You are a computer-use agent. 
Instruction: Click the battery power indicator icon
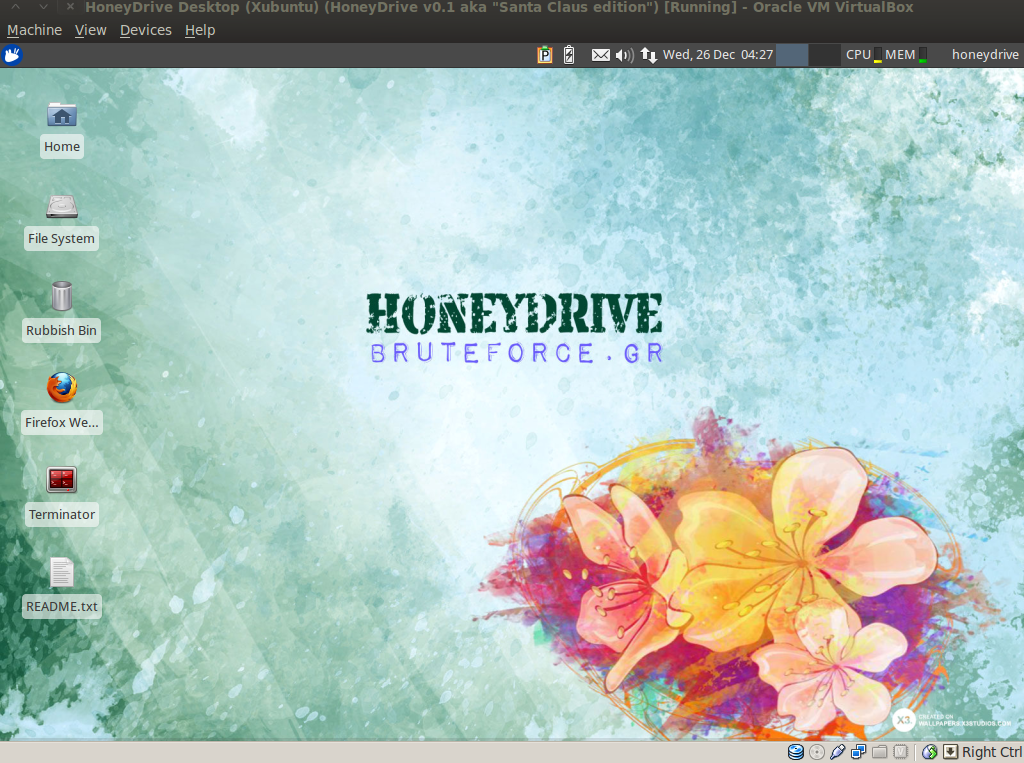pyautogui.click(x=569, y=55)
